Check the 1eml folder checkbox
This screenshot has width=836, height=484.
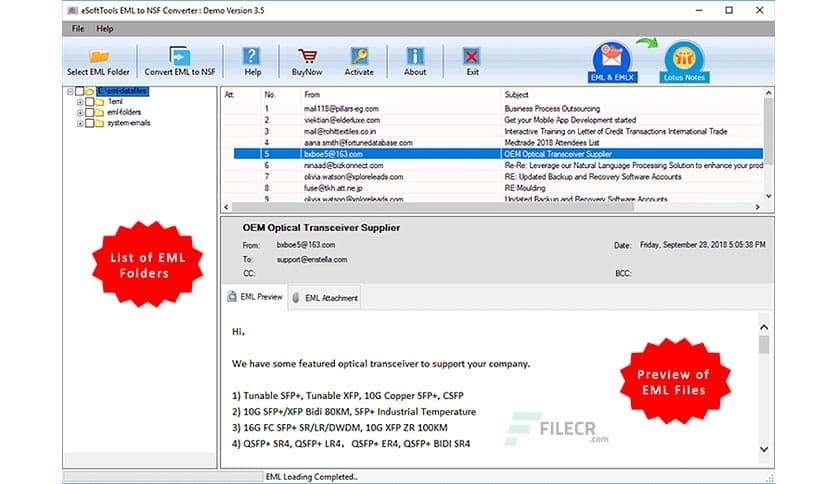90,102
